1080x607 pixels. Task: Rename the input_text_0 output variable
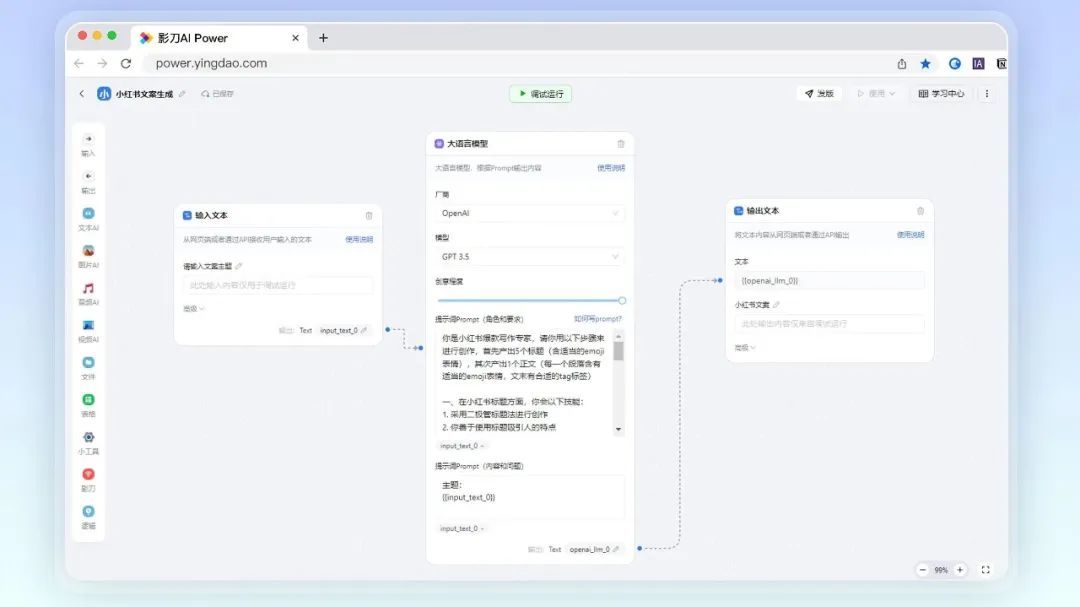364,331
